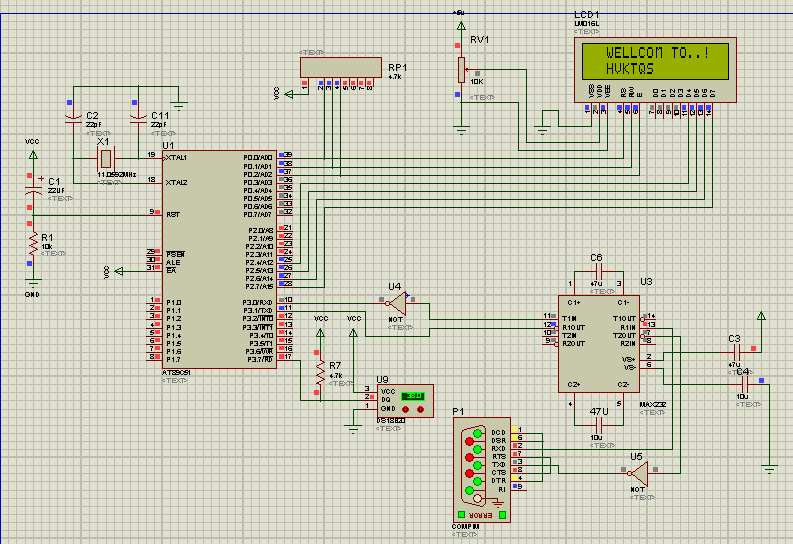Select the U5 NOT gate

point(637,472)
